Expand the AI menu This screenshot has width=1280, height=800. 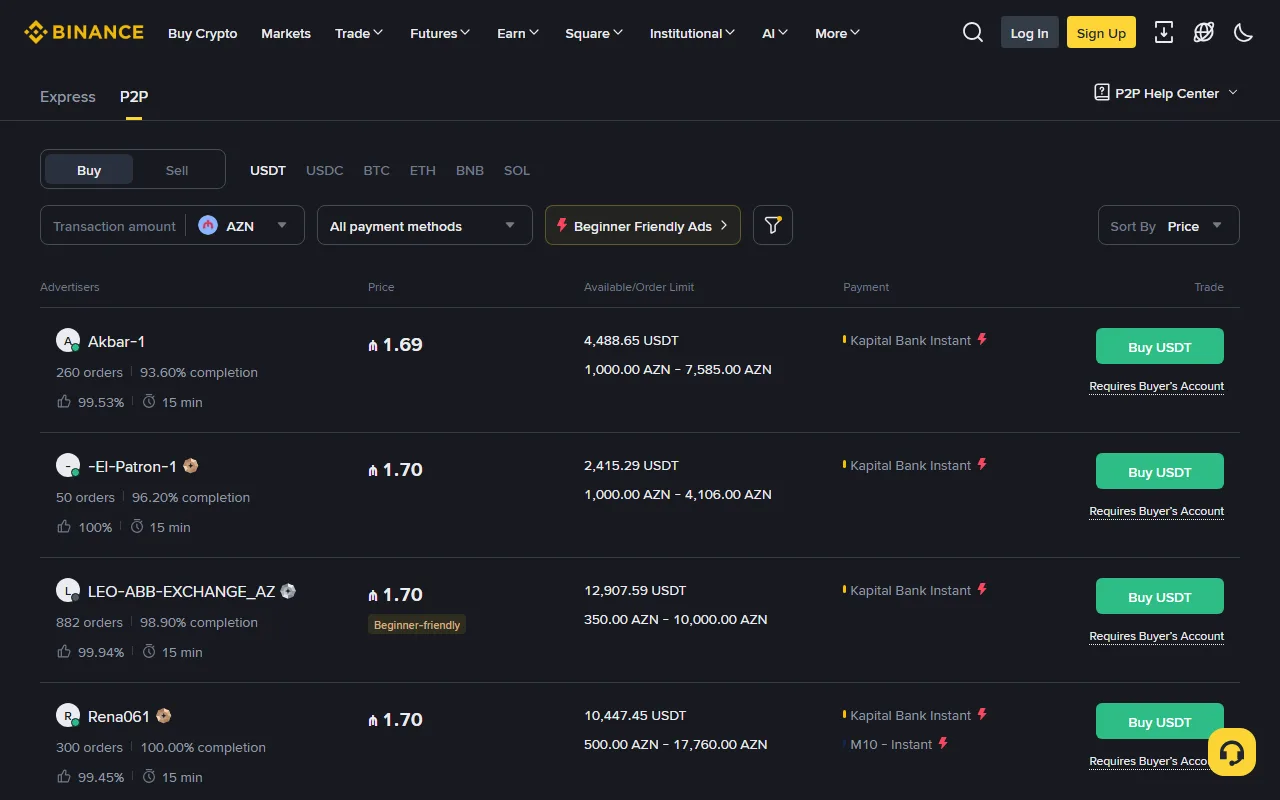(x=775, y=33)
